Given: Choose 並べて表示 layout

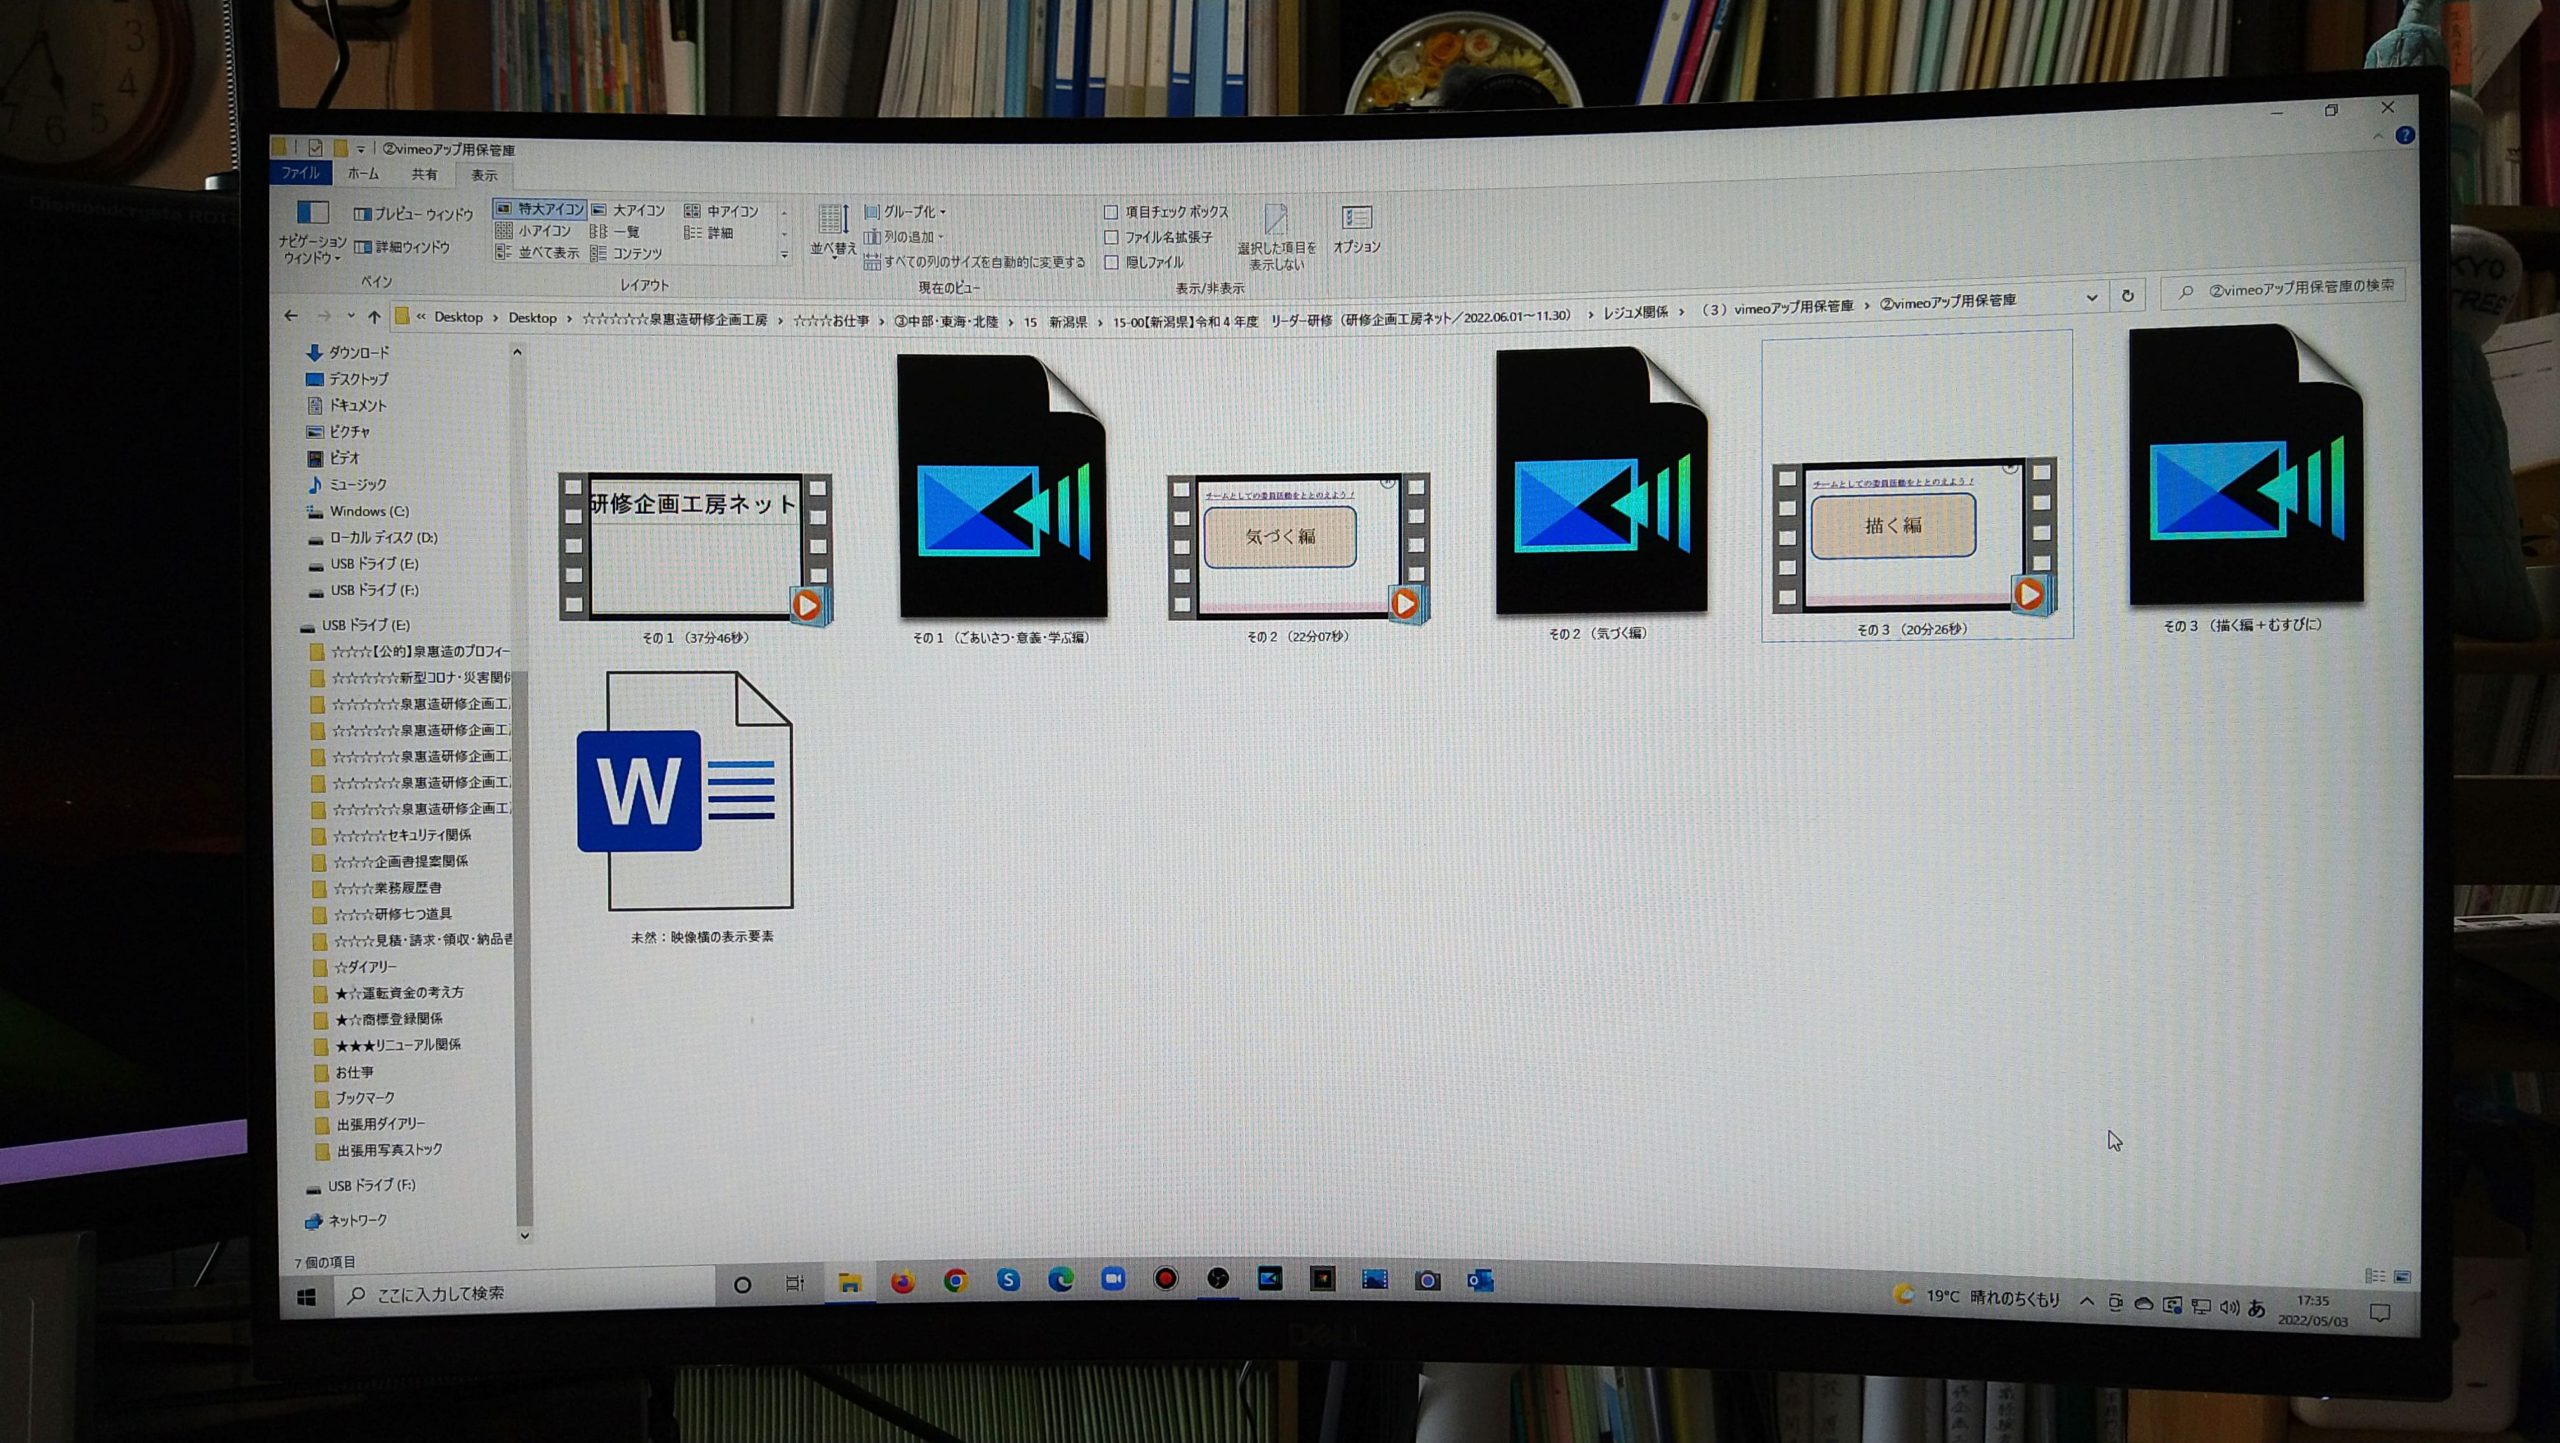Looking at the screenshot, I should pyautogui.click(x=538, y=253).
